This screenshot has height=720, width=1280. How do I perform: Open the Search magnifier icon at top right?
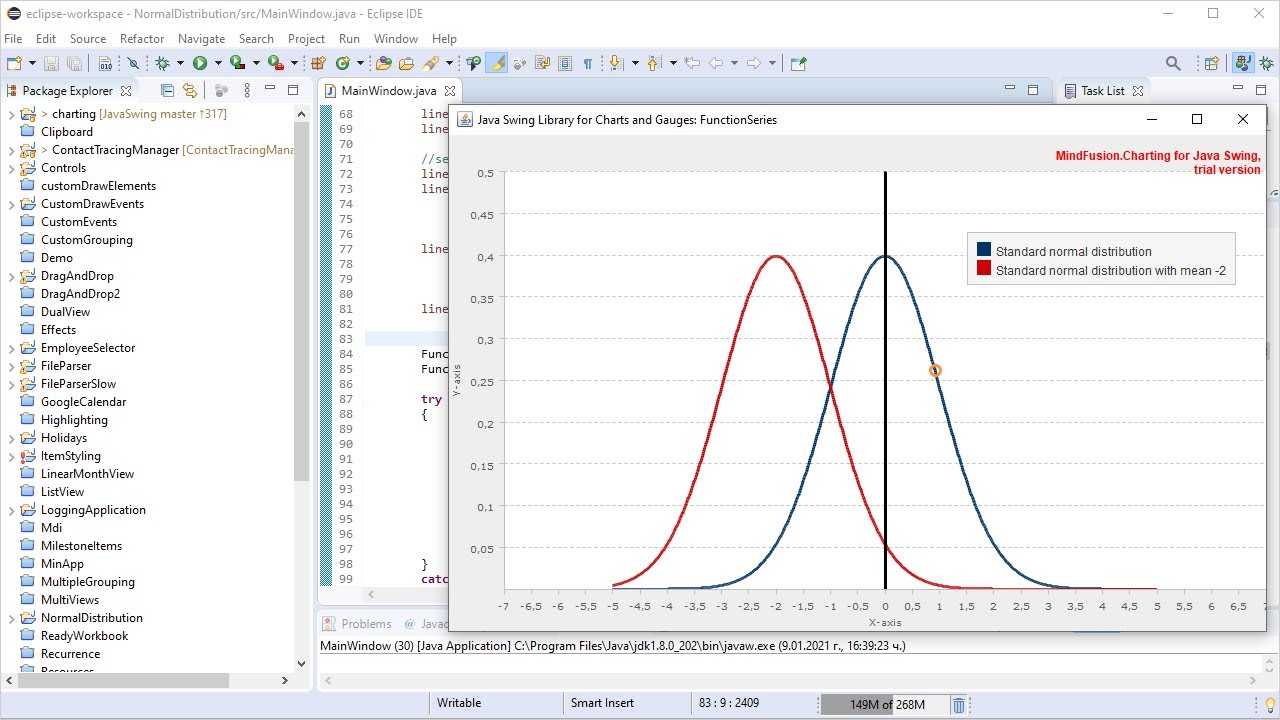1173,63
